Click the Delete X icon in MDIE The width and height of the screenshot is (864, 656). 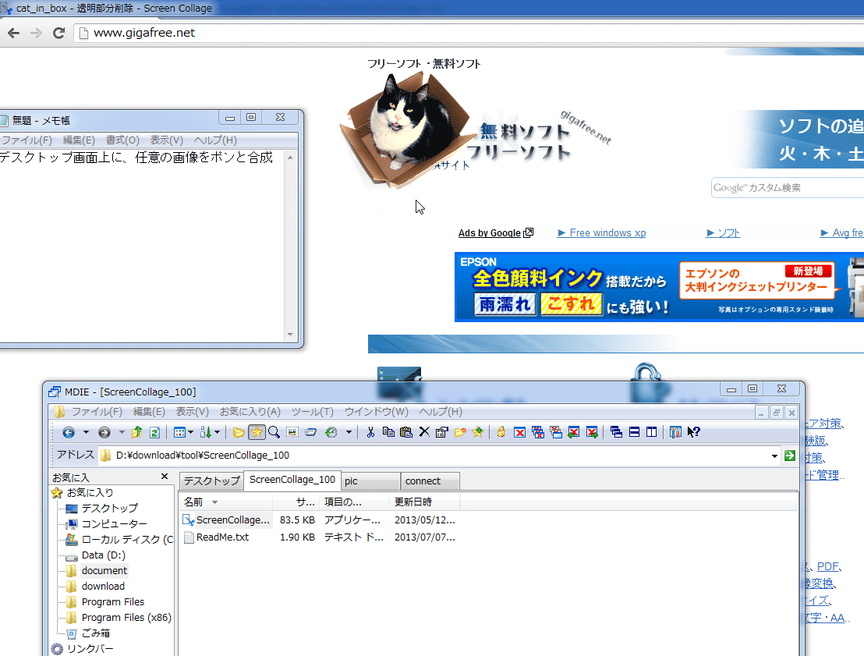click(424, 432)
